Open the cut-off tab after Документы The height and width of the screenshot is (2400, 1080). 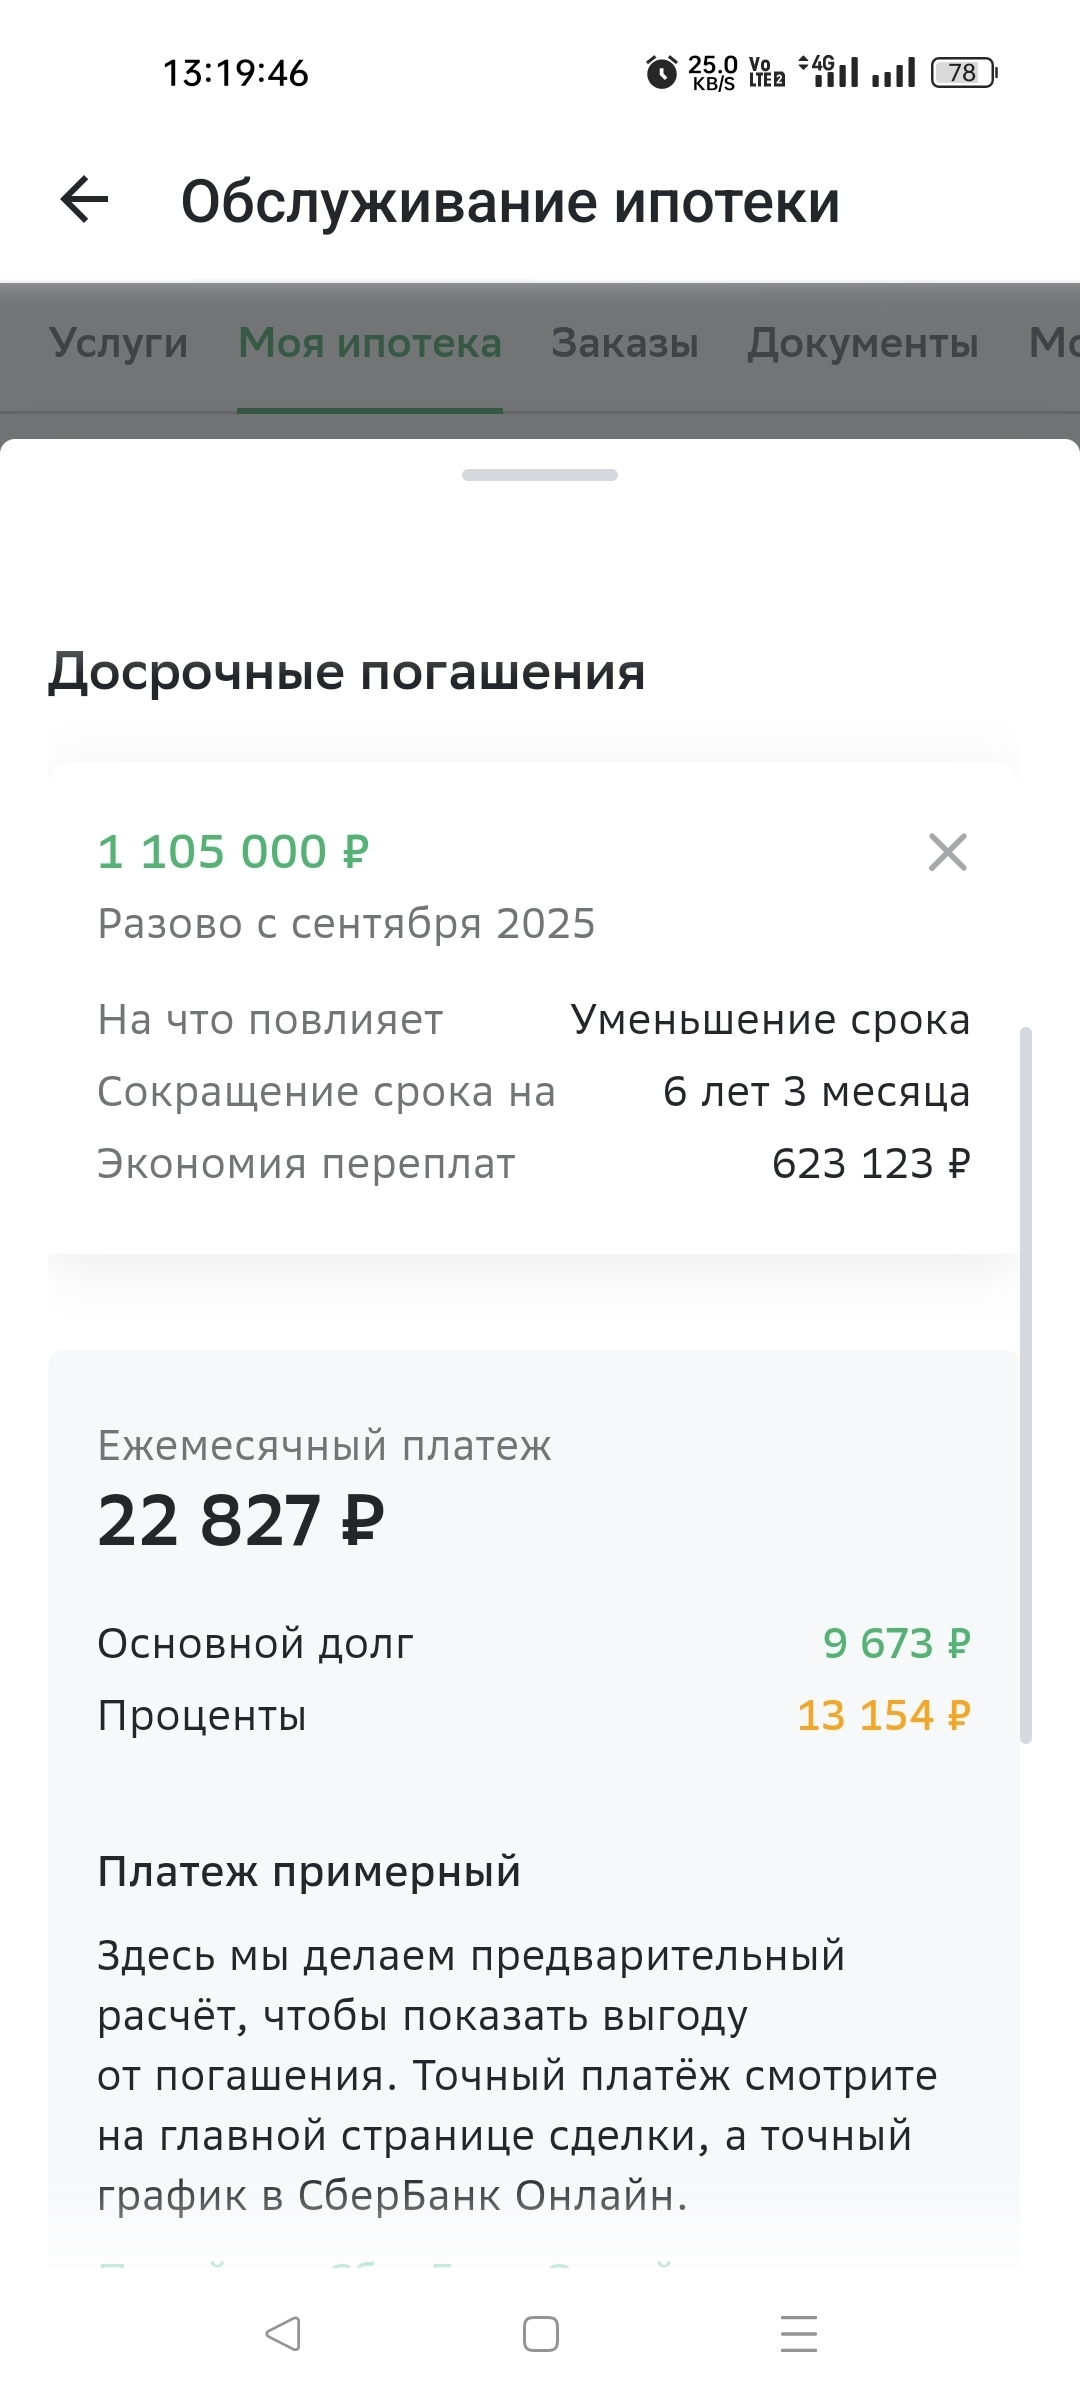1053,343
